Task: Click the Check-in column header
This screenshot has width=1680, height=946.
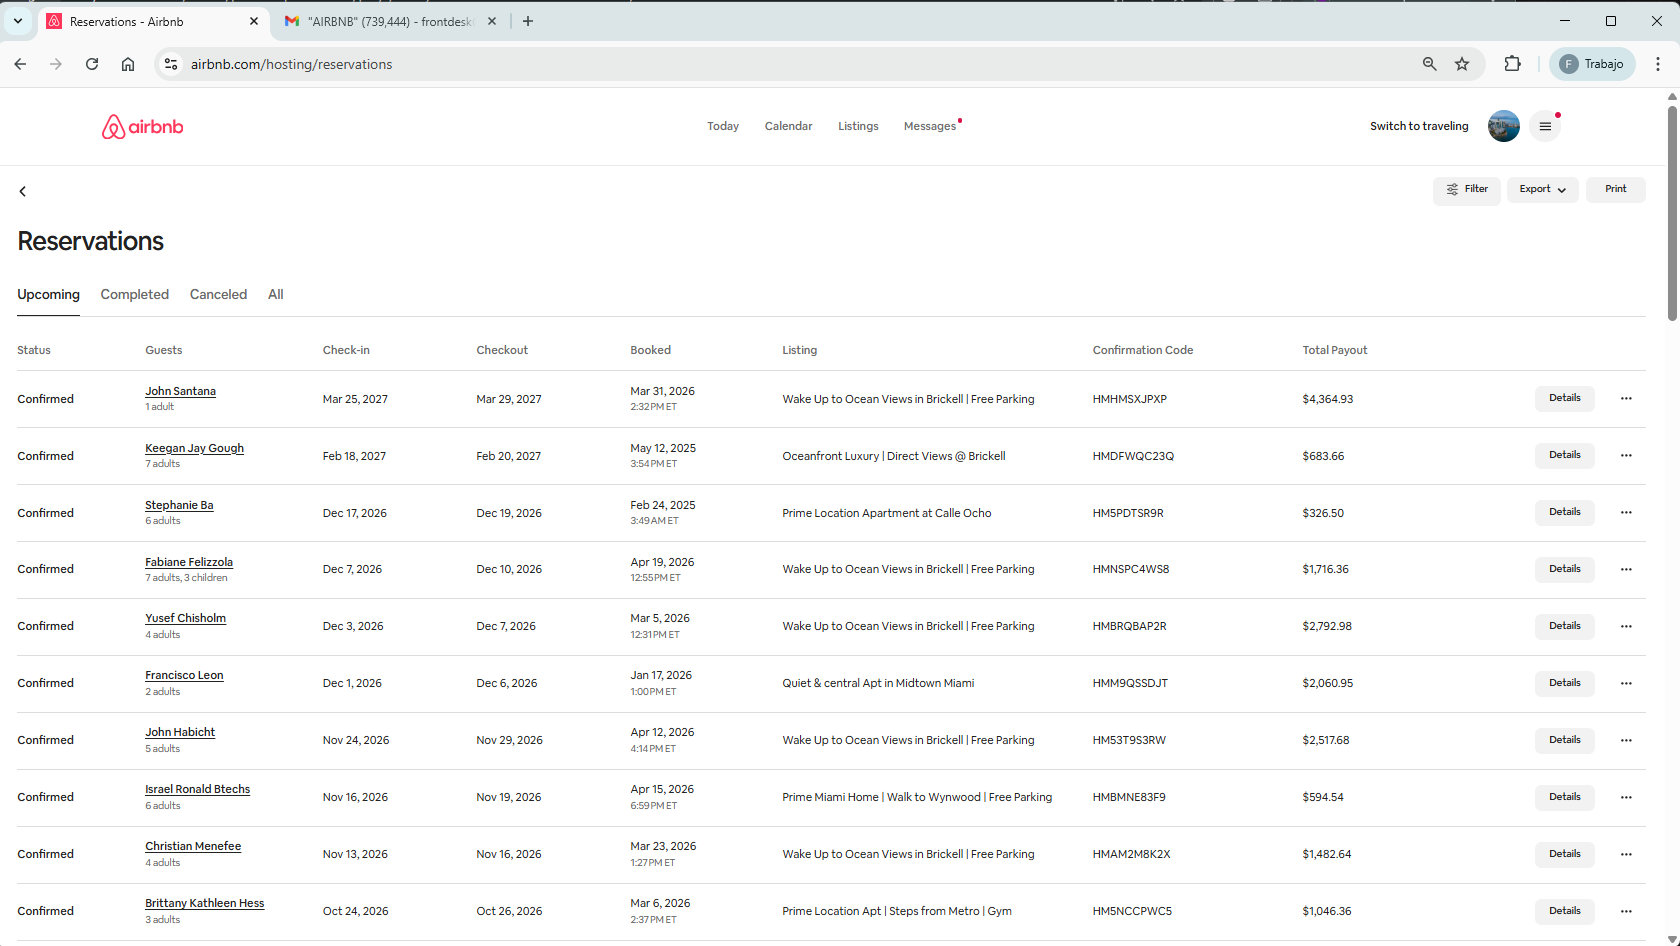Action: point(346,350)
